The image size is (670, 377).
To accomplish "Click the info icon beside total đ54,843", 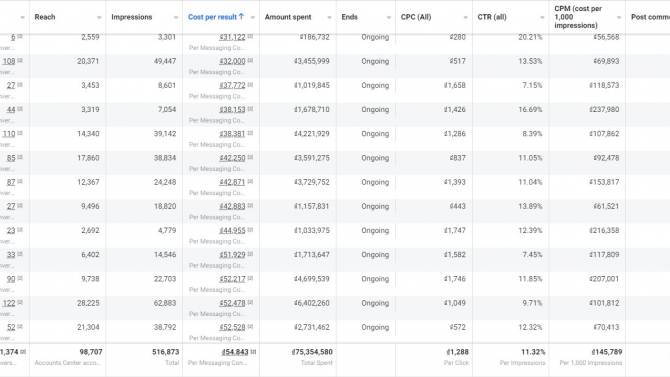I will point(253,352).
